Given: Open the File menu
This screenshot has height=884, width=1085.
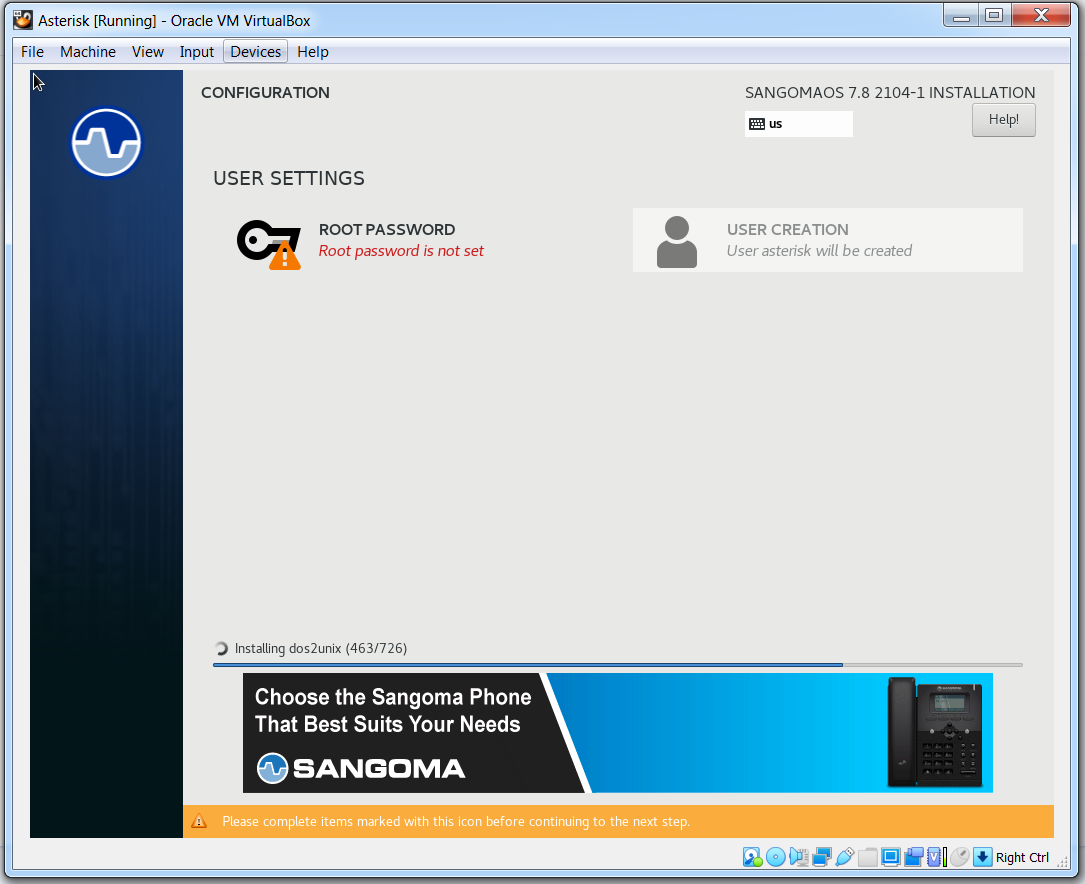Looking at the screenshot, I should [x=32, y=52].
